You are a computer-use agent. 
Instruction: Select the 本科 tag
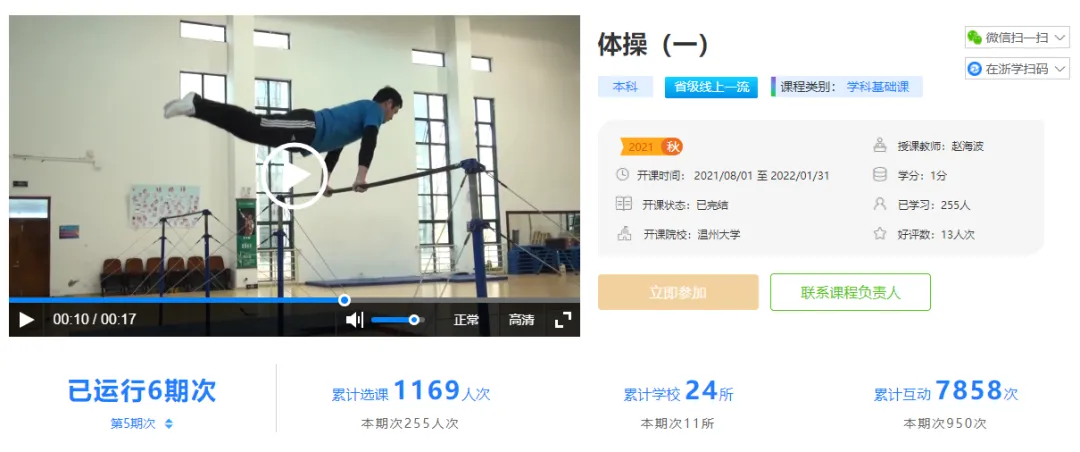tap(625, 88)
